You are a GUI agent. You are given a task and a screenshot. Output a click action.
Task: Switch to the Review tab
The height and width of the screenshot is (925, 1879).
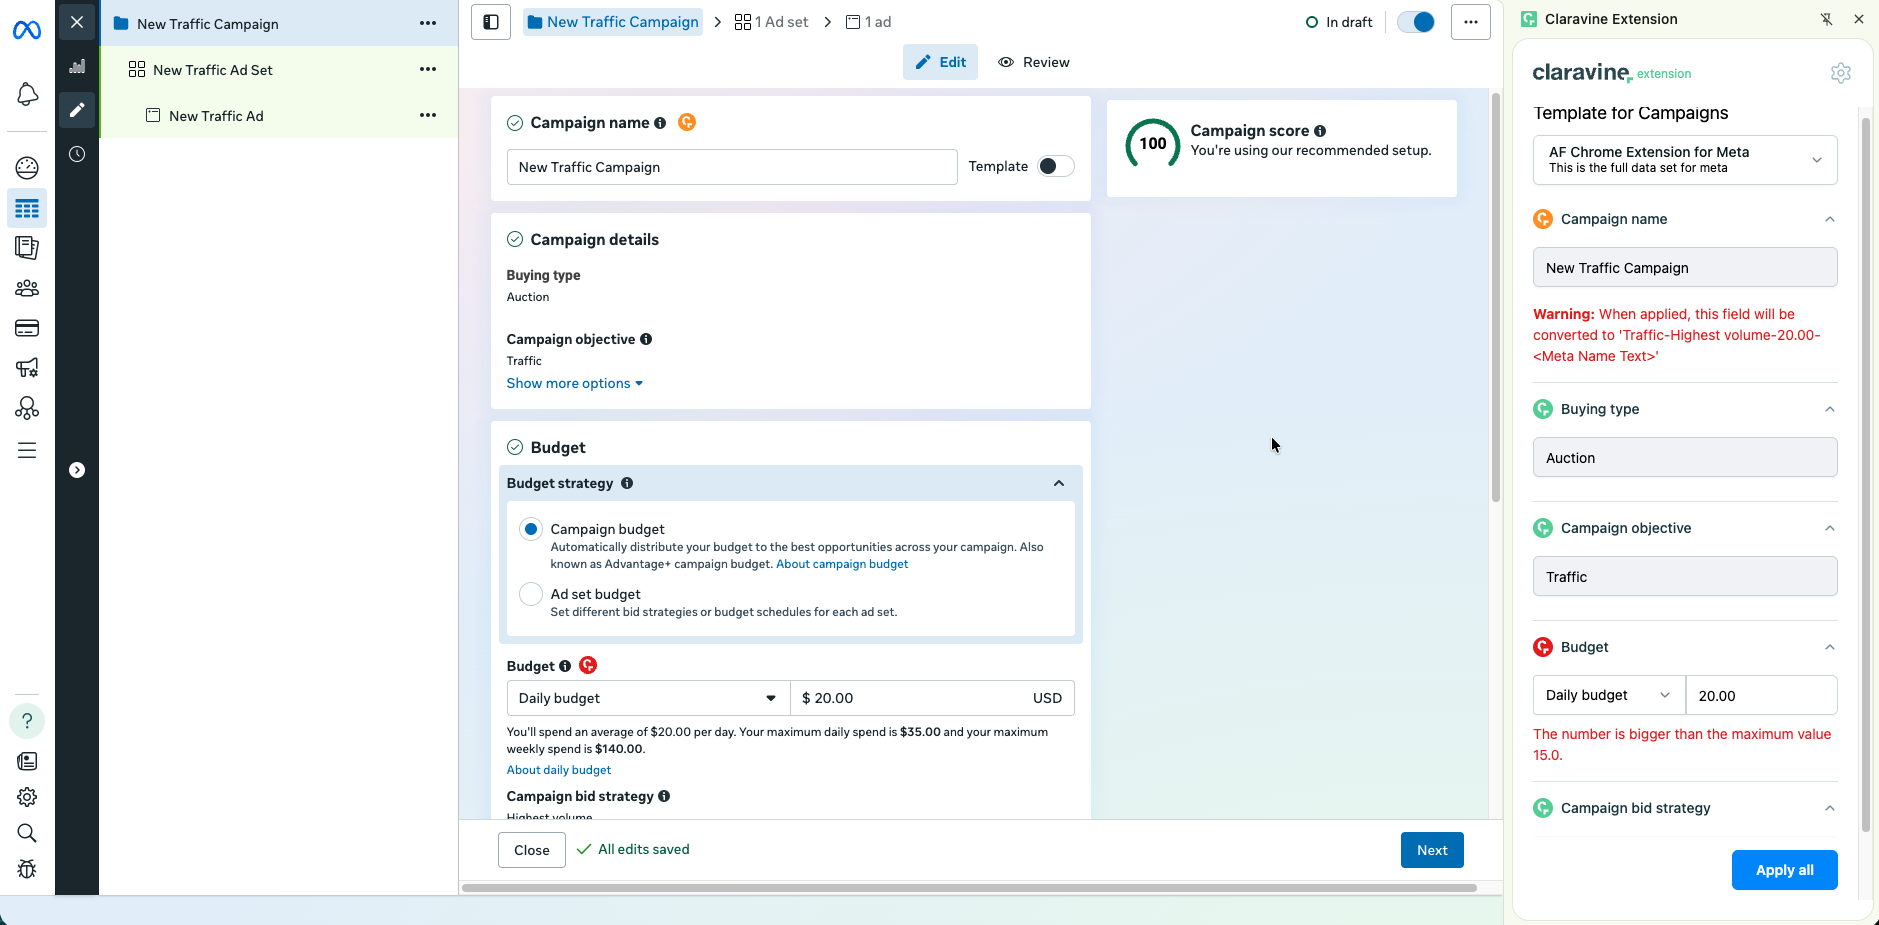click(1034, 62)
